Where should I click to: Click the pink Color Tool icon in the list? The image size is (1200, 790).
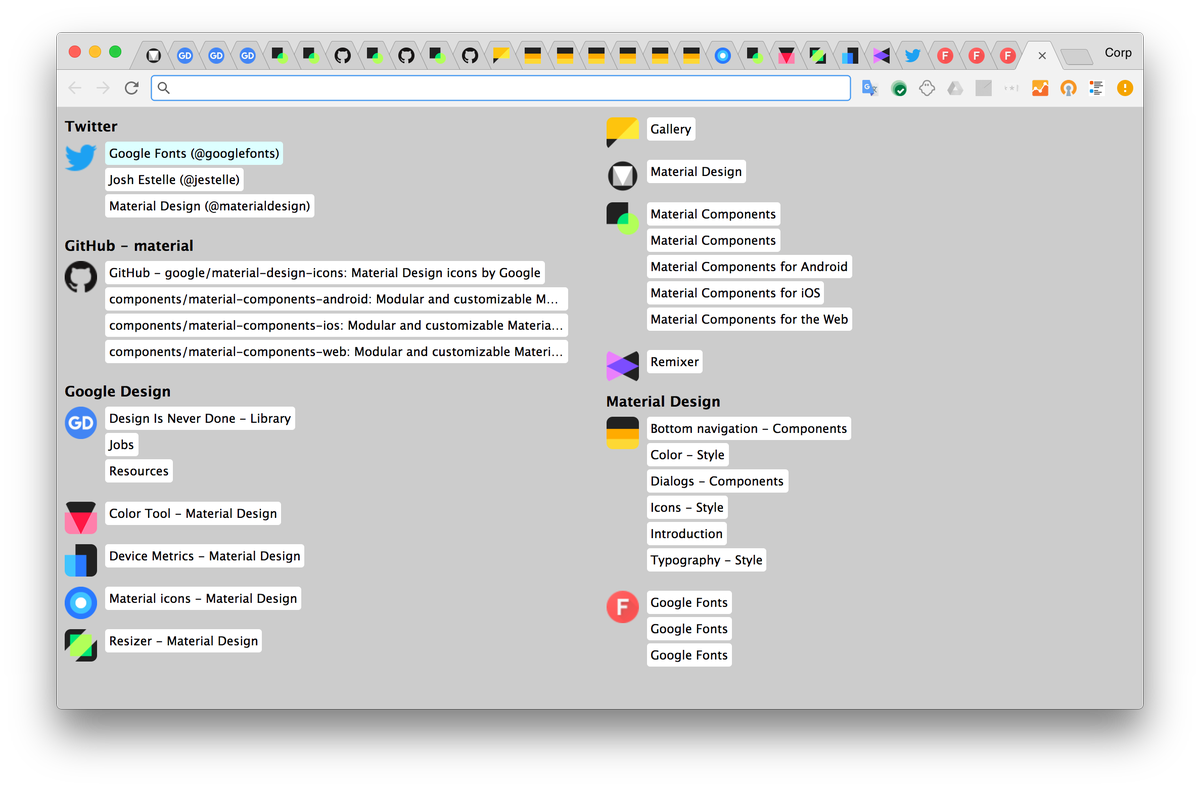(81, 518)
